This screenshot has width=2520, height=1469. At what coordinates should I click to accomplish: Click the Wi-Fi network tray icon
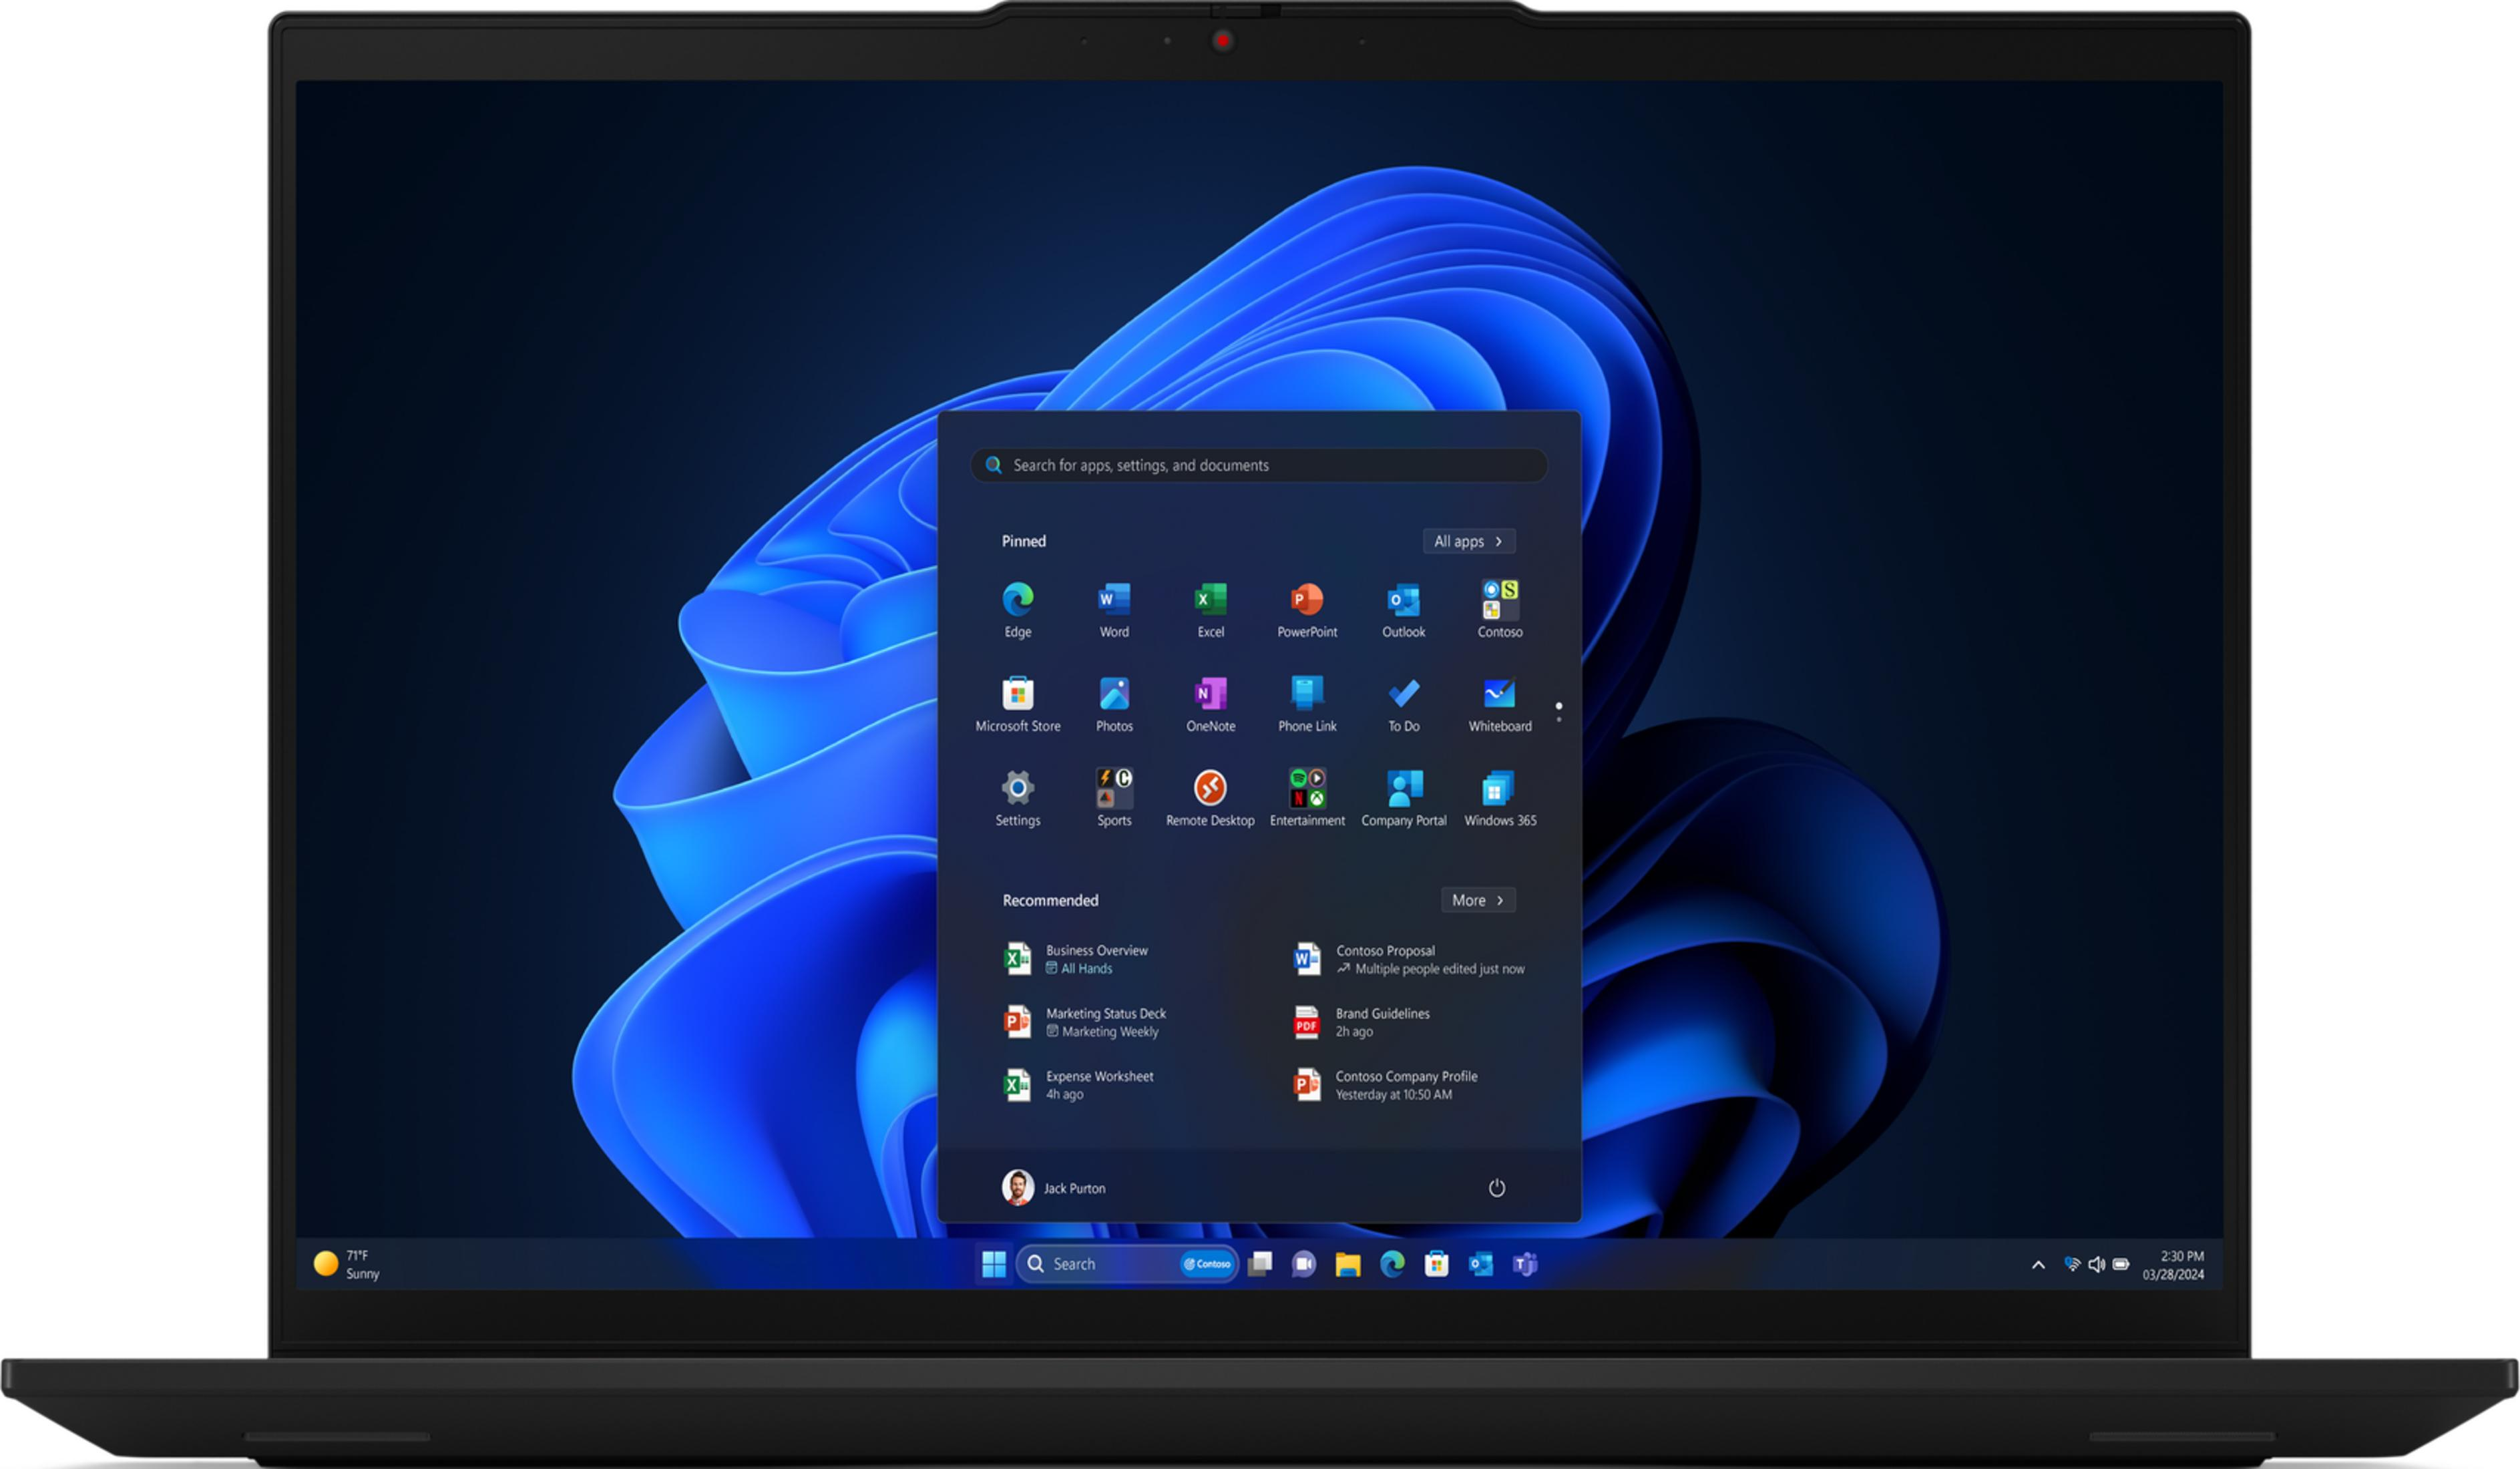click(x=2072, y=1265)
